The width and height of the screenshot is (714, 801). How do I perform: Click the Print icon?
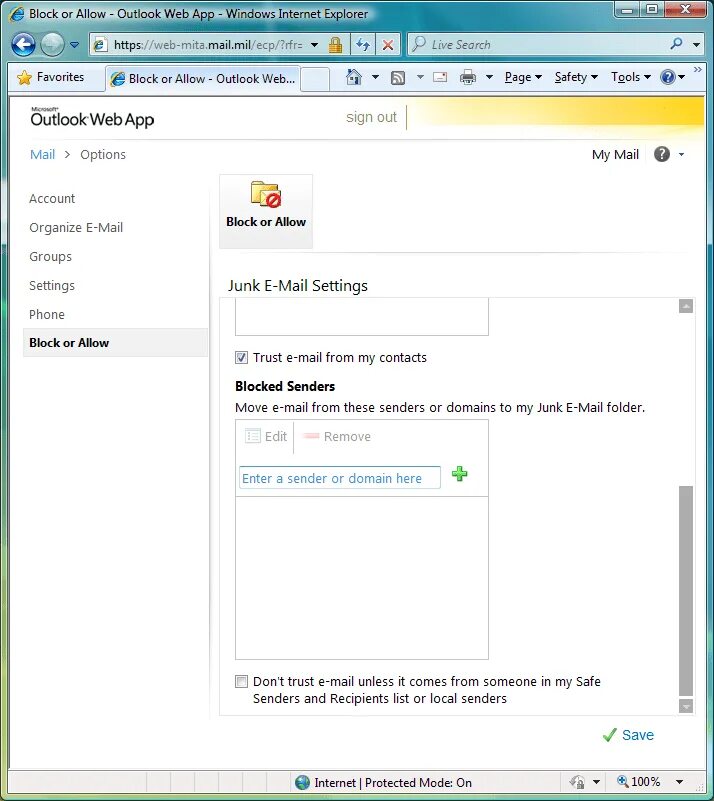(x=467, y=77)
